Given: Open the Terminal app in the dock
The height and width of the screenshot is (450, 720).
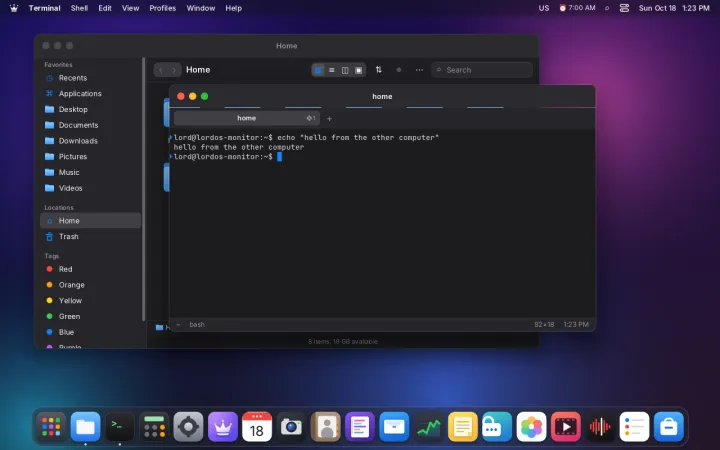Looking at the screenshot, I should tap(120, 427).
